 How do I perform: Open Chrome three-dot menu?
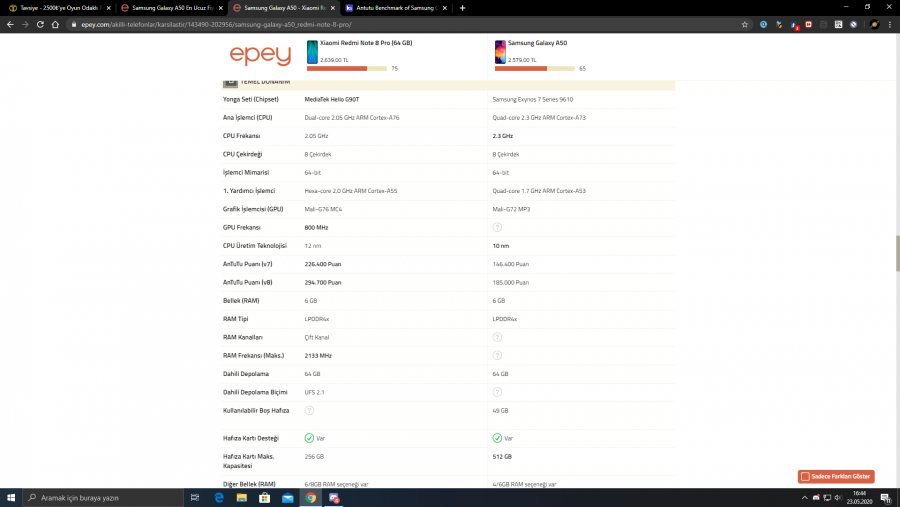pos(890,25)
